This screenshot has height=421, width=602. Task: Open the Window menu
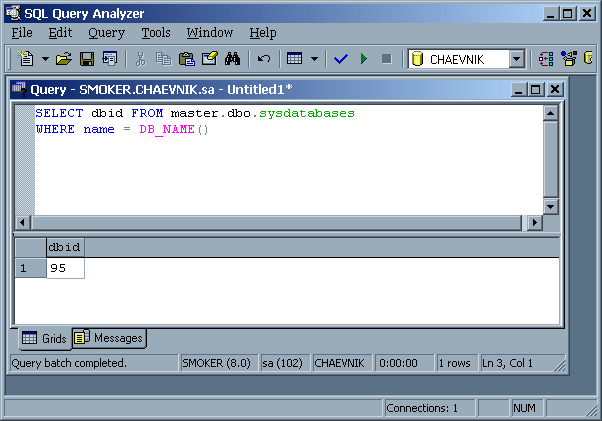tap(210, 33)
